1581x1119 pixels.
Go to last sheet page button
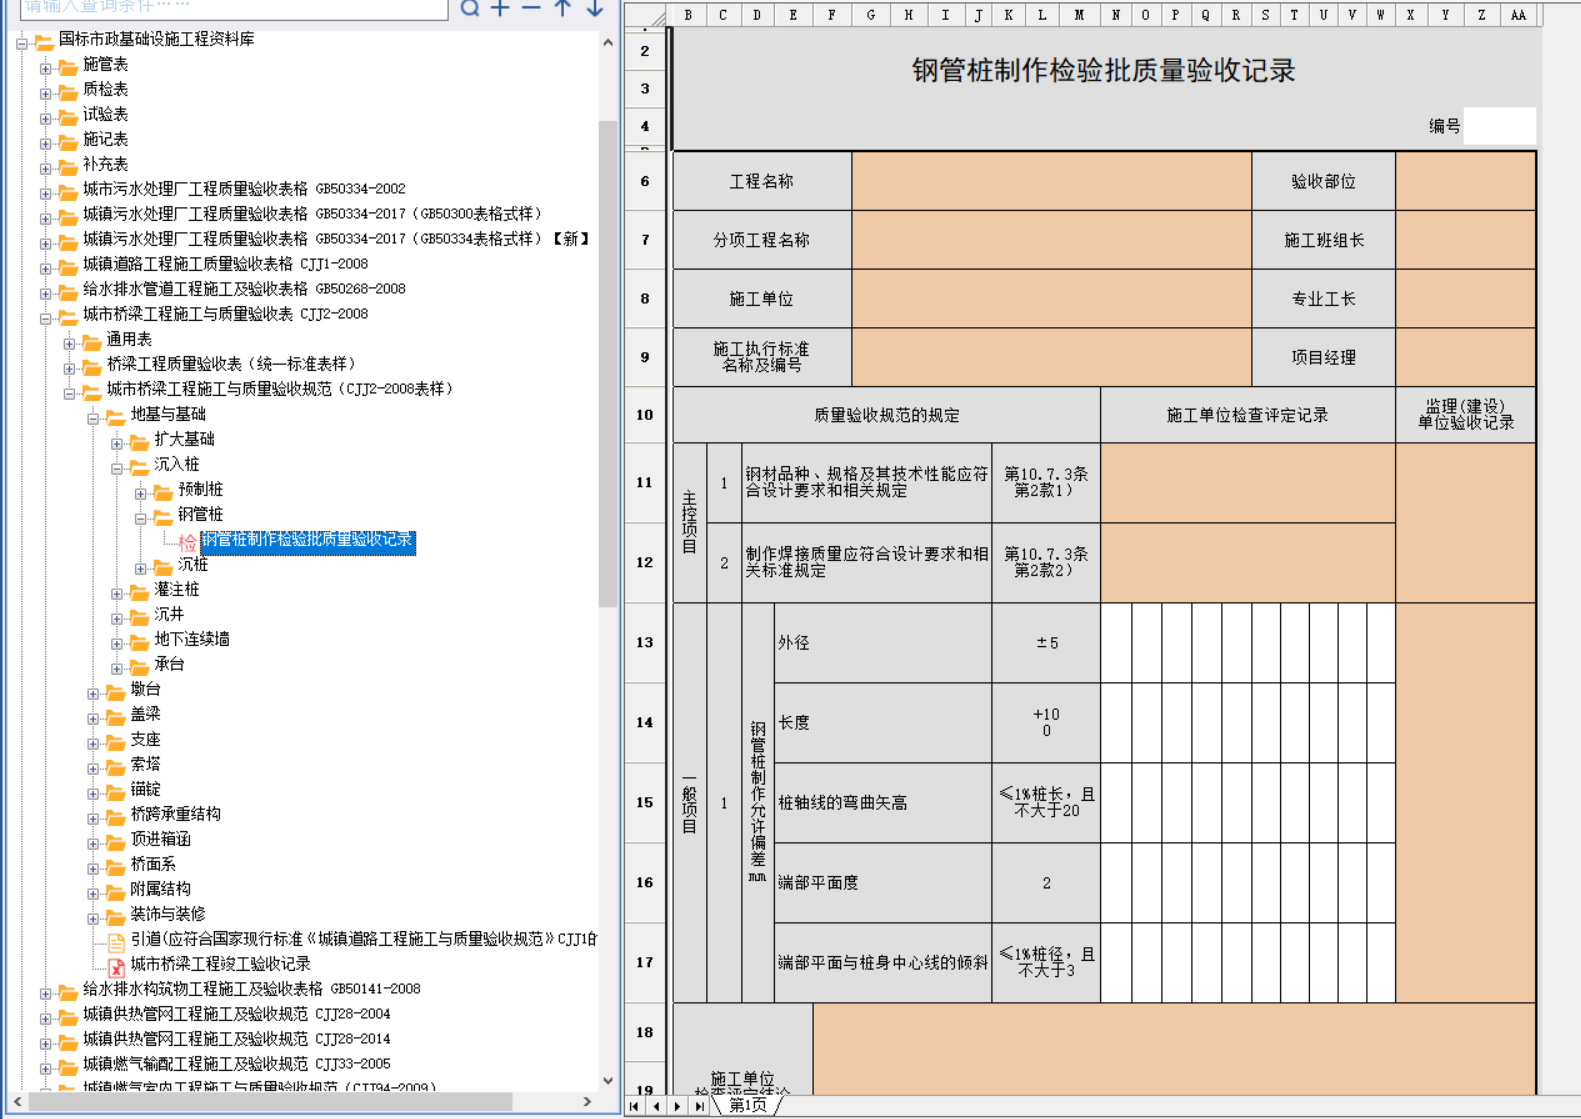tap(700, 1106)
